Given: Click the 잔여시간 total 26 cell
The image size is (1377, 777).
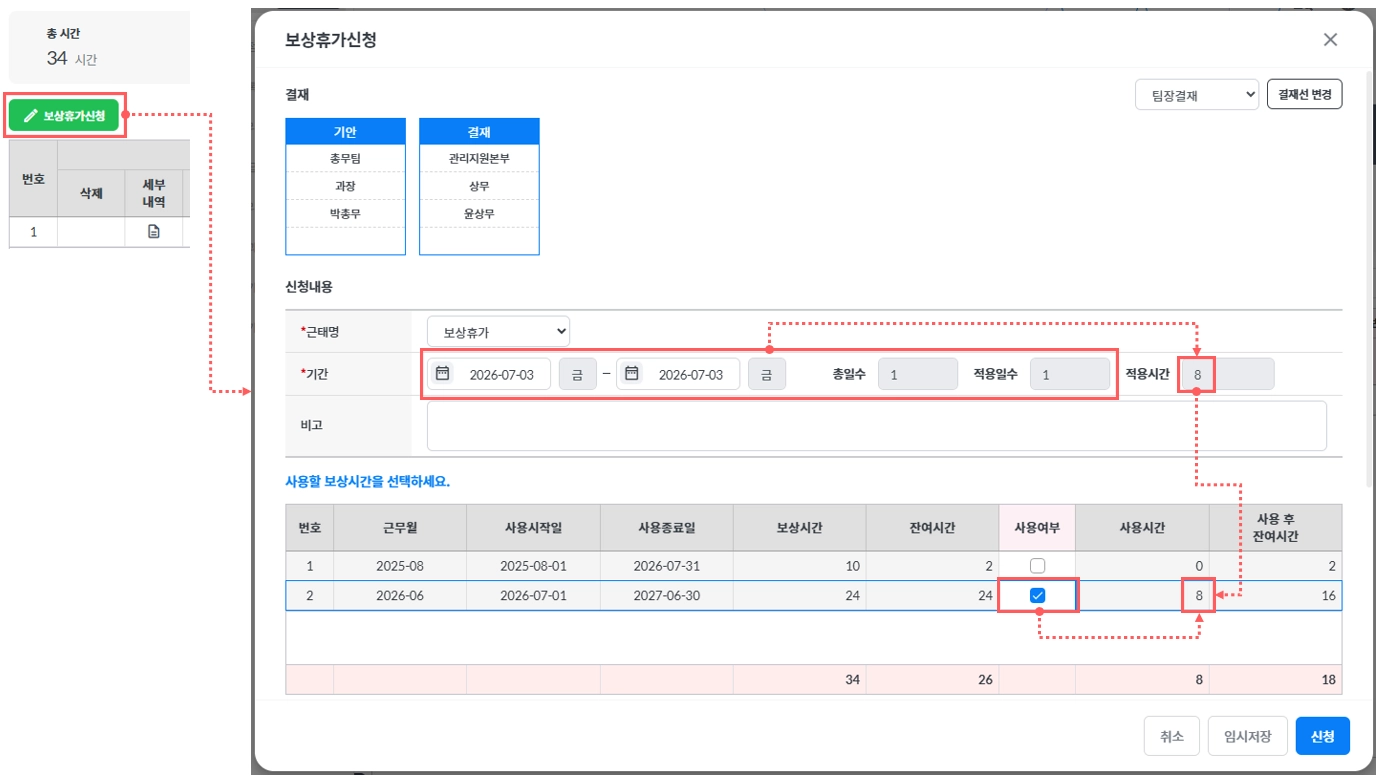Looking at the screenshot, I should [x=933, y=680].
